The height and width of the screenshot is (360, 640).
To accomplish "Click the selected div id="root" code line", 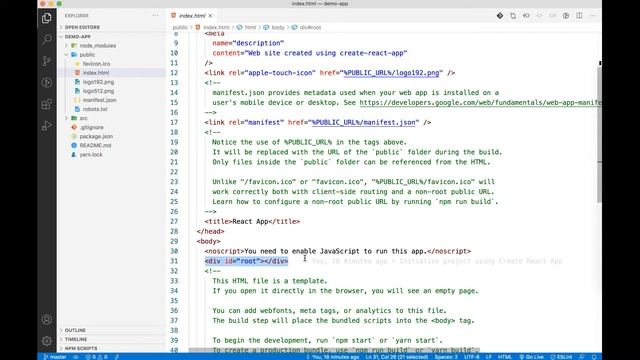I will click(x=246, y=261).
